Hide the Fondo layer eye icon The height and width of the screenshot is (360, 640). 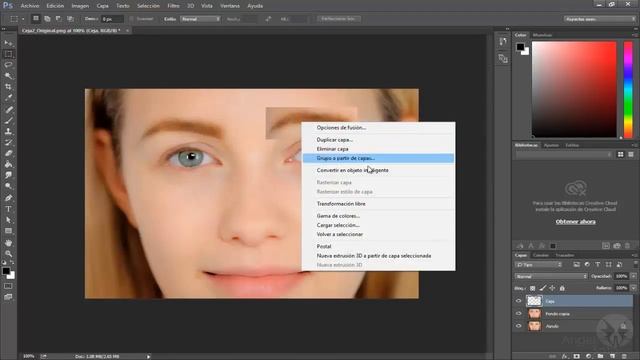519,326
